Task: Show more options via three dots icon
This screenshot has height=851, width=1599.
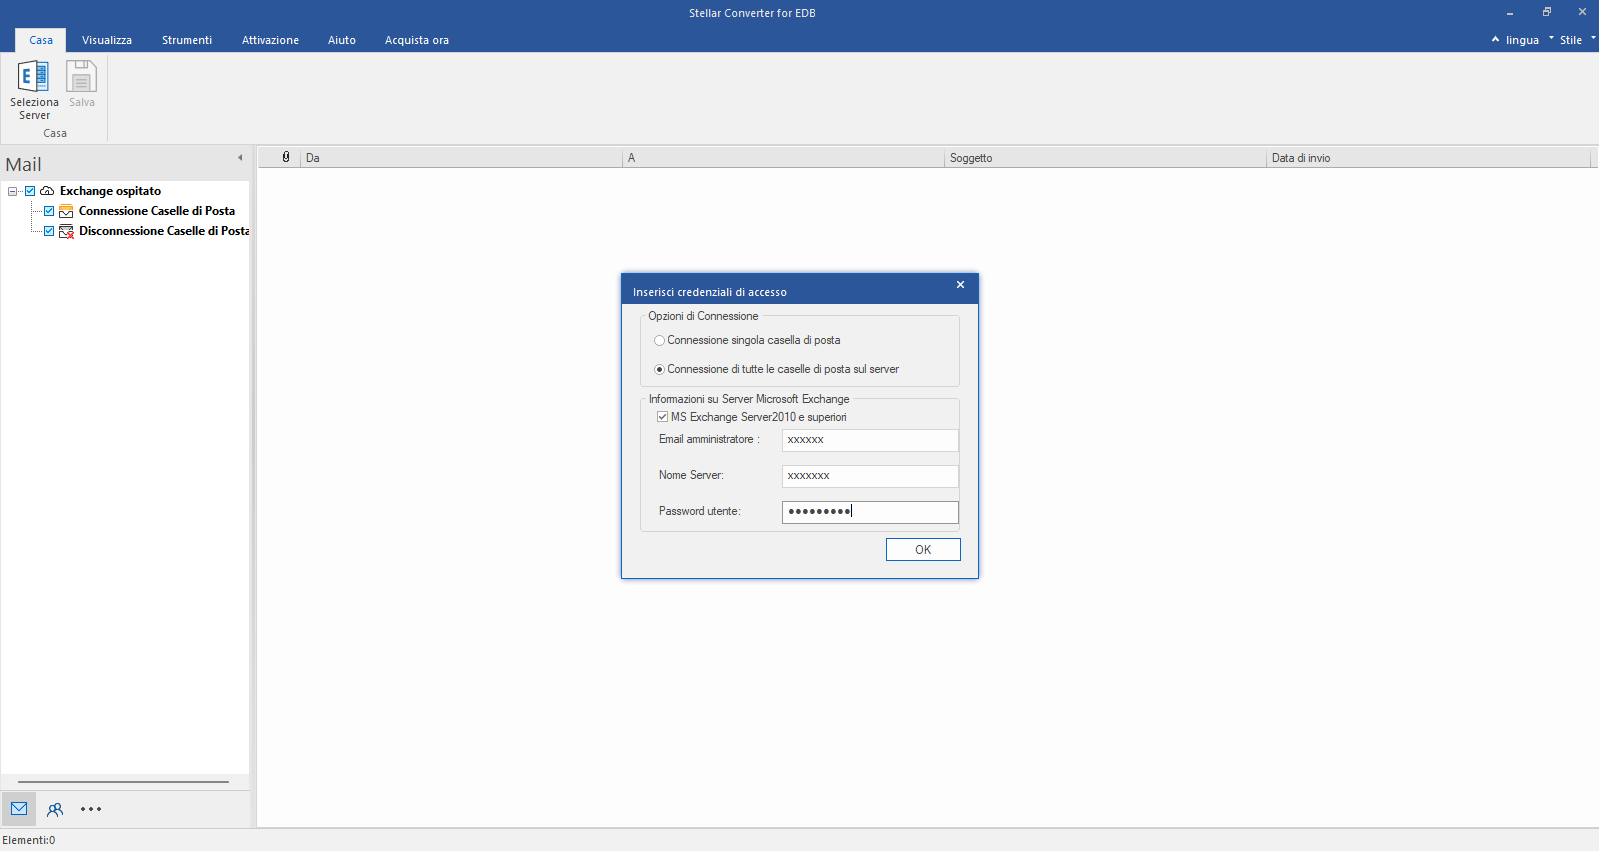Action: (91, 809)
